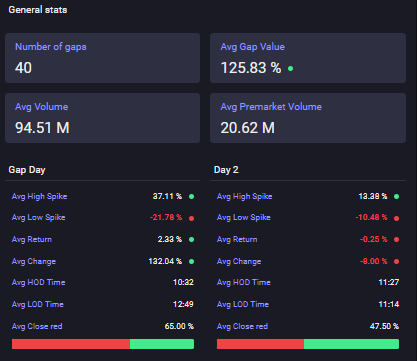Click Avg Close red label under Day 2
Viewport: 417px width, 361px height.
tap(242, 327)
